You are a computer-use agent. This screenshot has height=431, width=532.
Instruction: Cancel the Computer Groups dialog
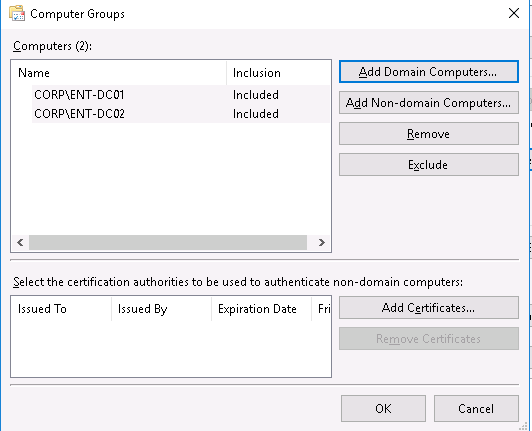[x=476, y=409]
